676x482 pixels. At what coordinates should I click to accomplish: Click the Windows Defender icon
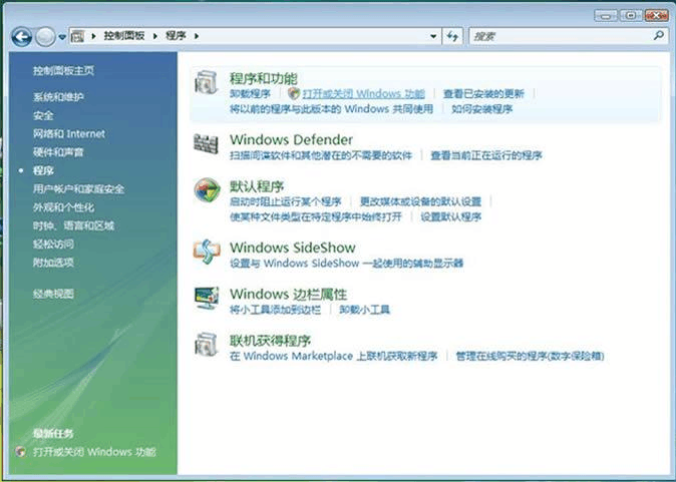point(206,145)
